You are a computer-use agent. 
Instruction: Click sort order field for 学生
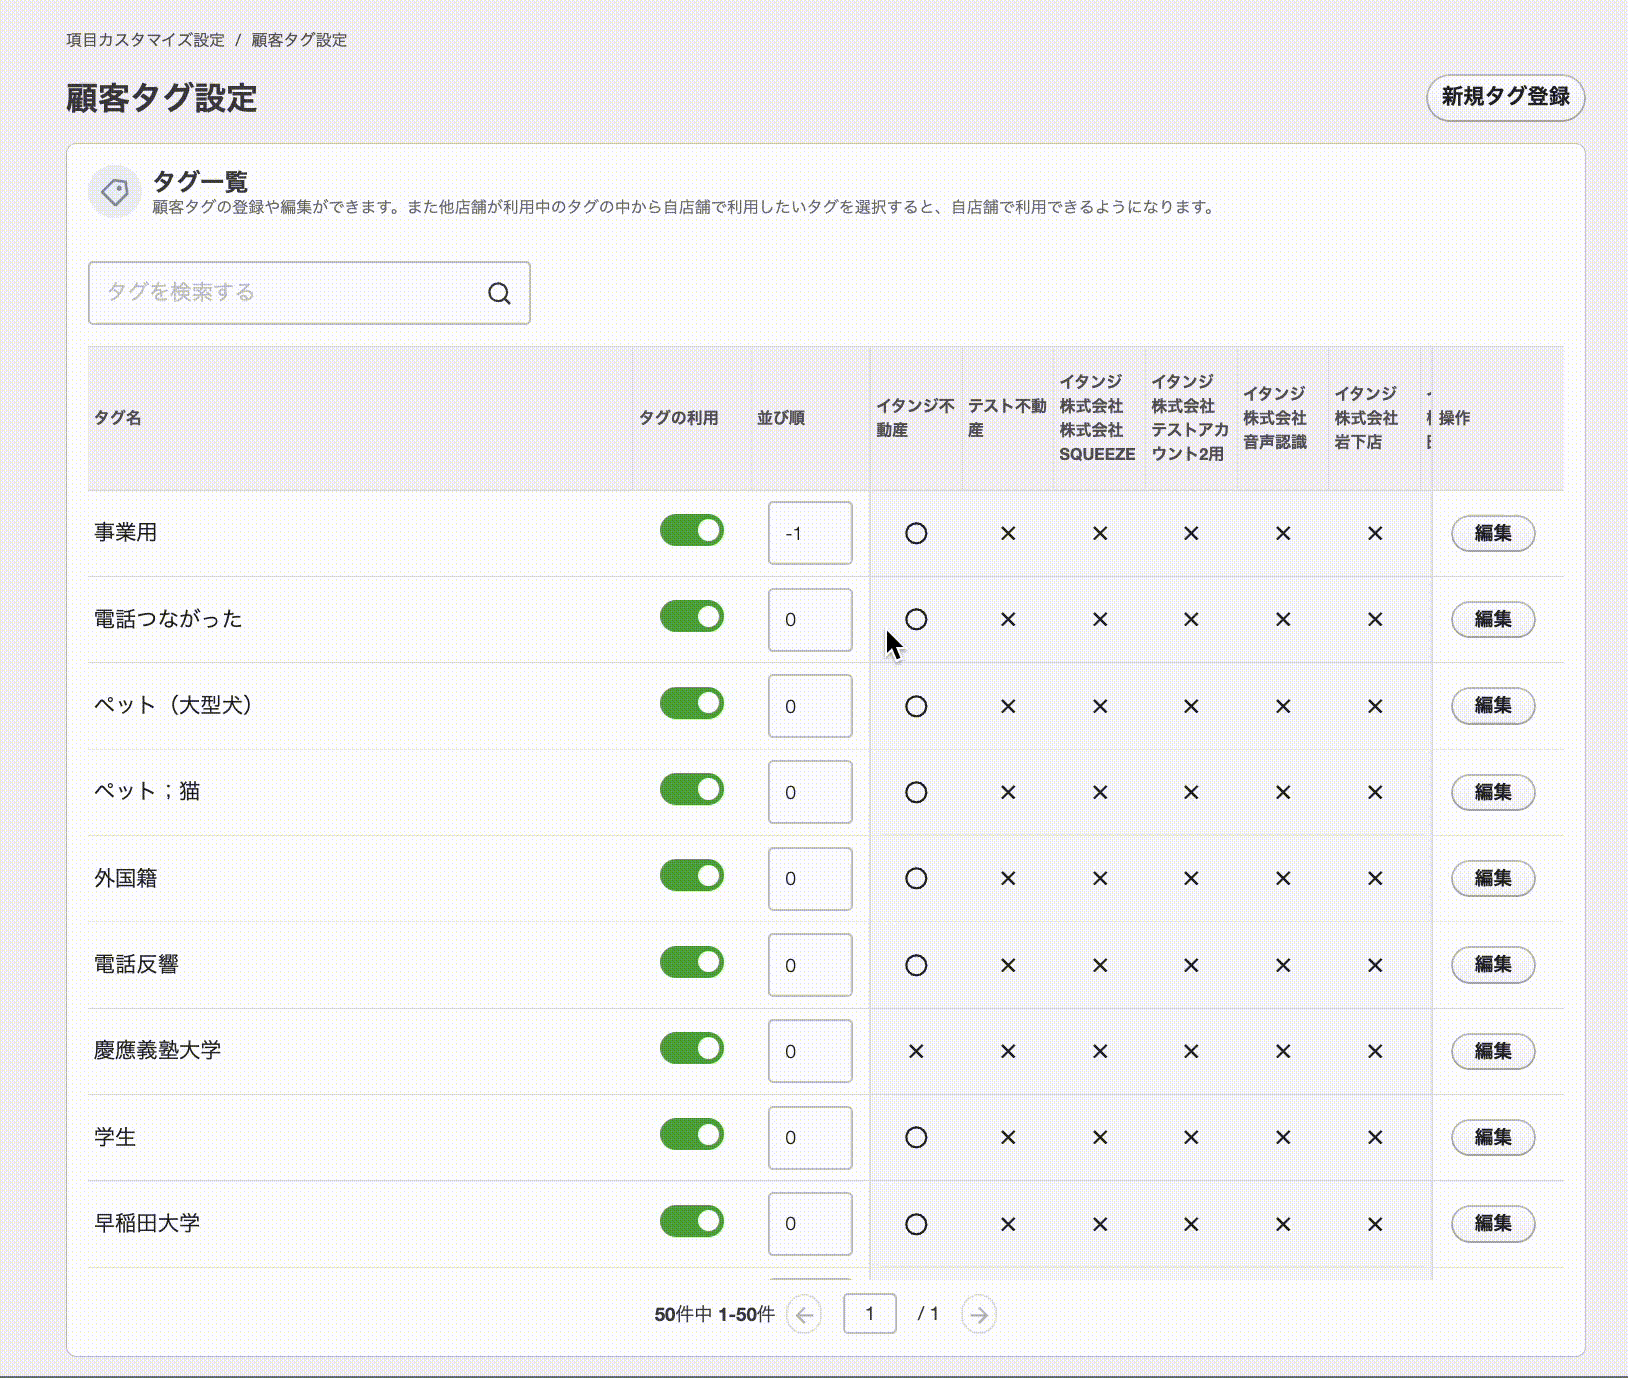click(x=810, y=1137)
